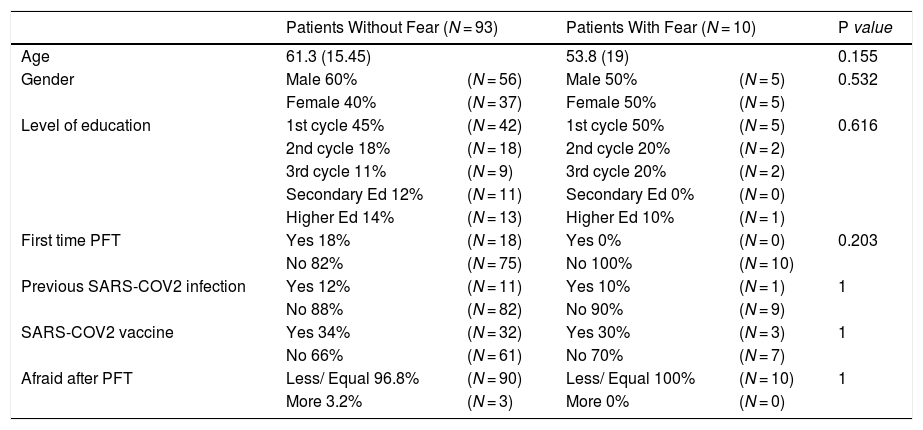The width and height of the screenshot is (923, 430).
Task: Select the P value "0.532" for gender
Action: 858,79
